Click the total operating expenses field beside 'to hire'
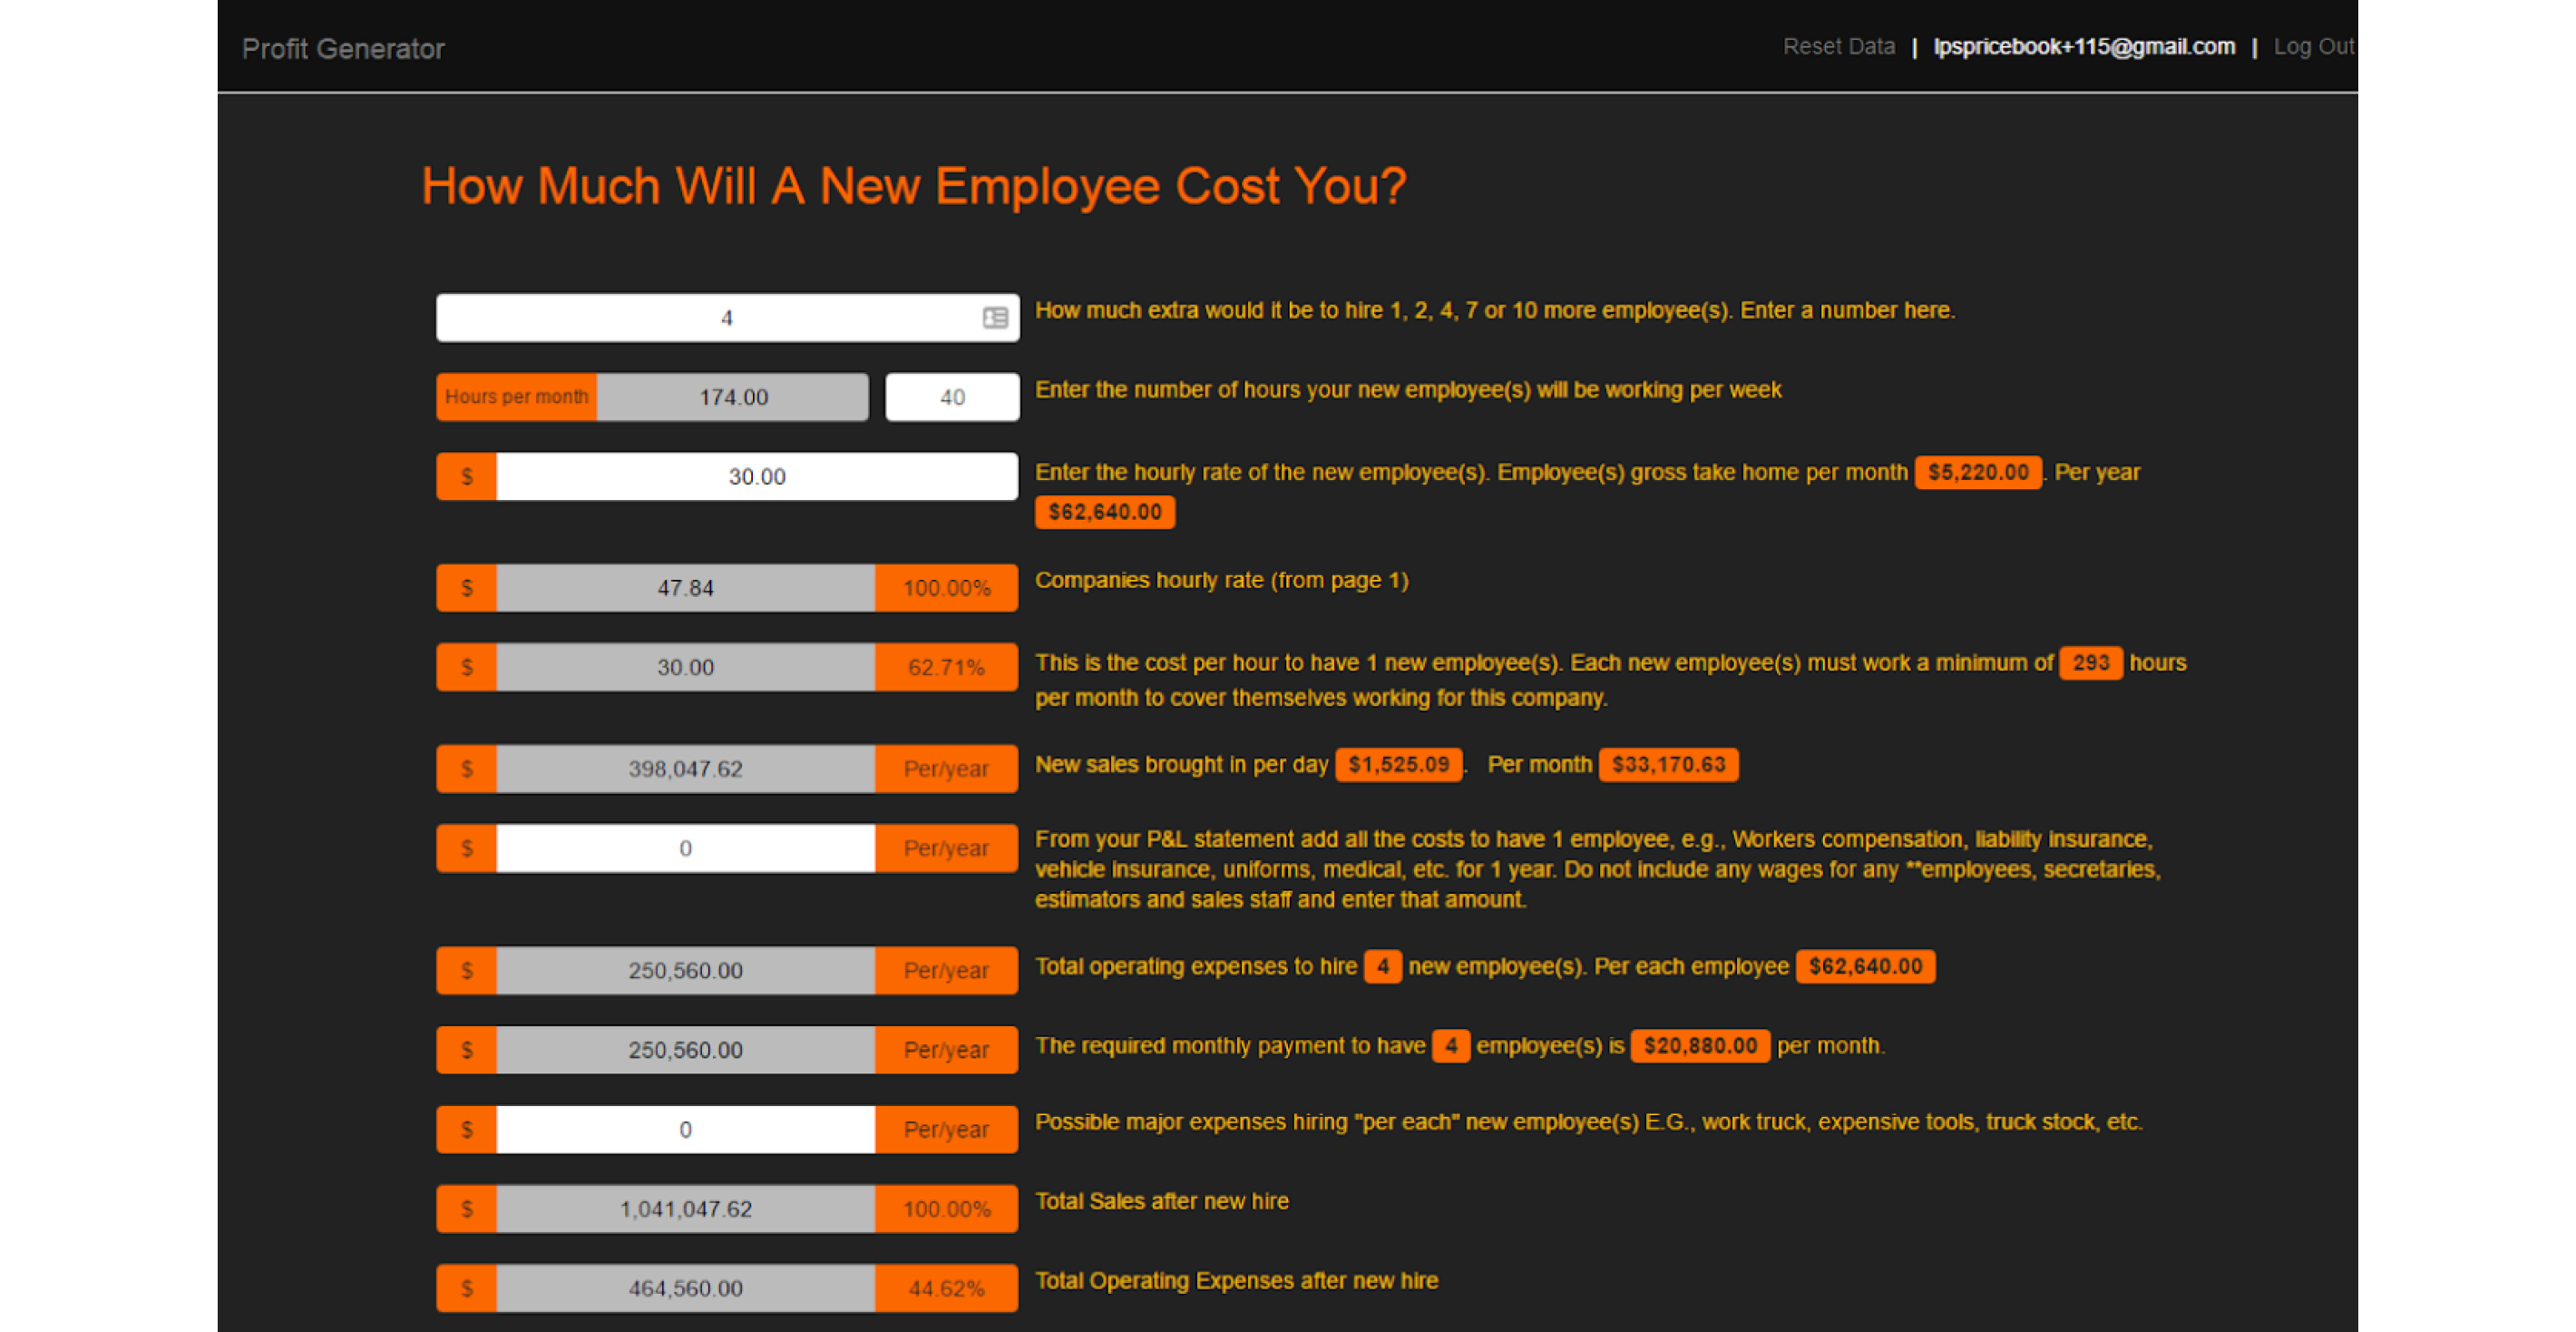Image resolution: width=2576 pixels, height=1332 pixels. pyautogui.click(x=685, y=970)
